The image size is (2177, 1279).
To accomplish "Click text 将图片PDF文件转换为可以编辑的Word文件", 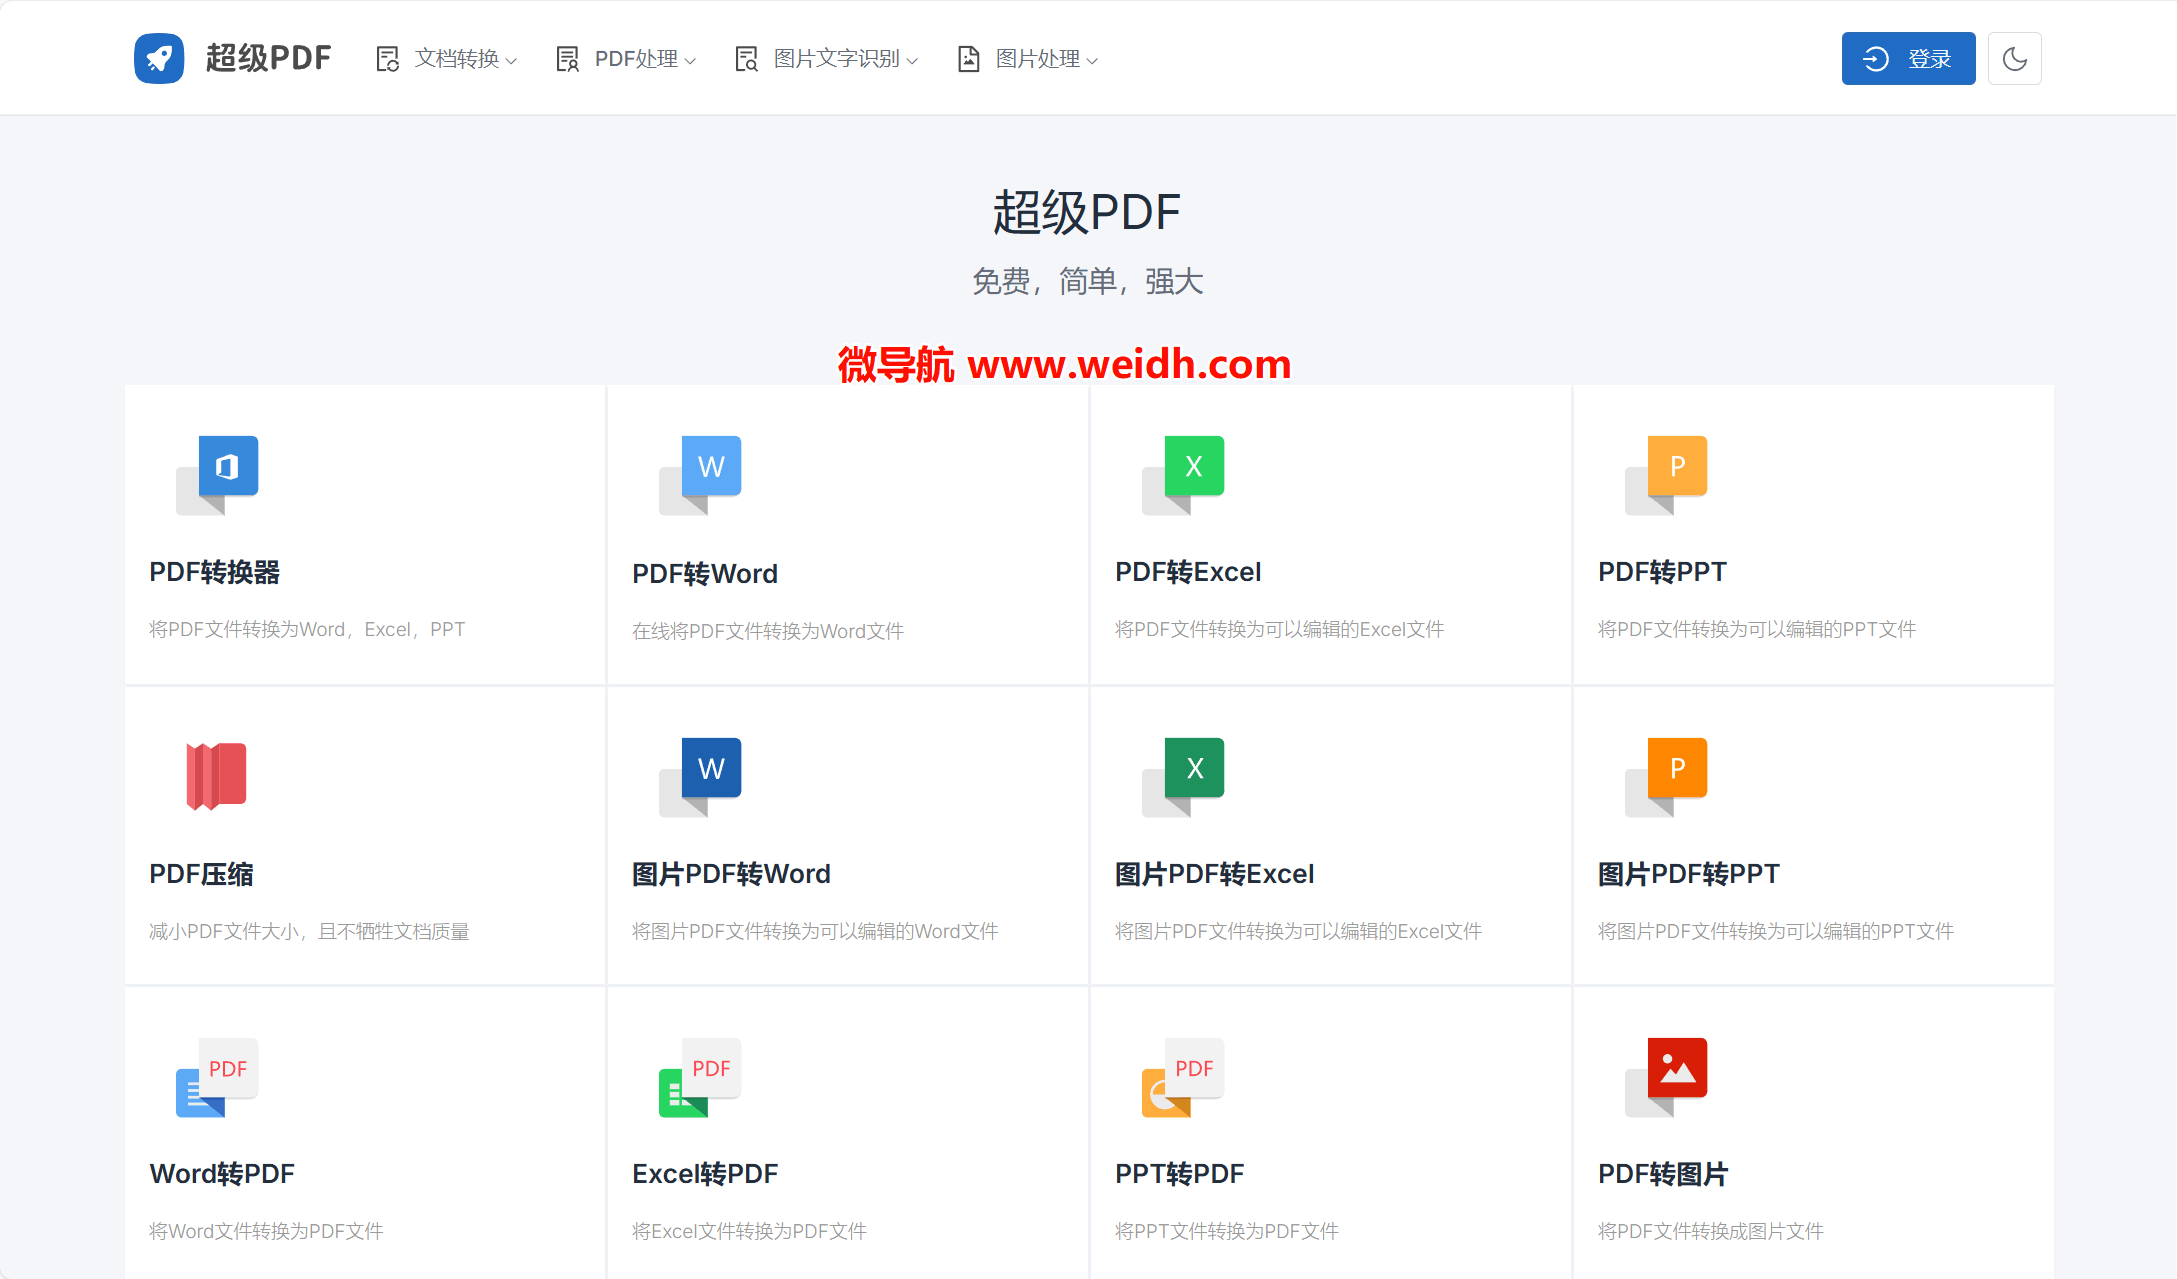I will tap(815, 931).
